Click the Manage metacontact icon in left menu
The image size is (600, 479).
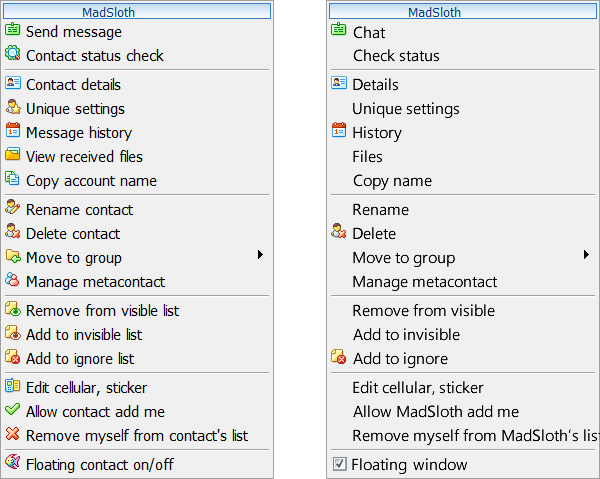point(12,281)
